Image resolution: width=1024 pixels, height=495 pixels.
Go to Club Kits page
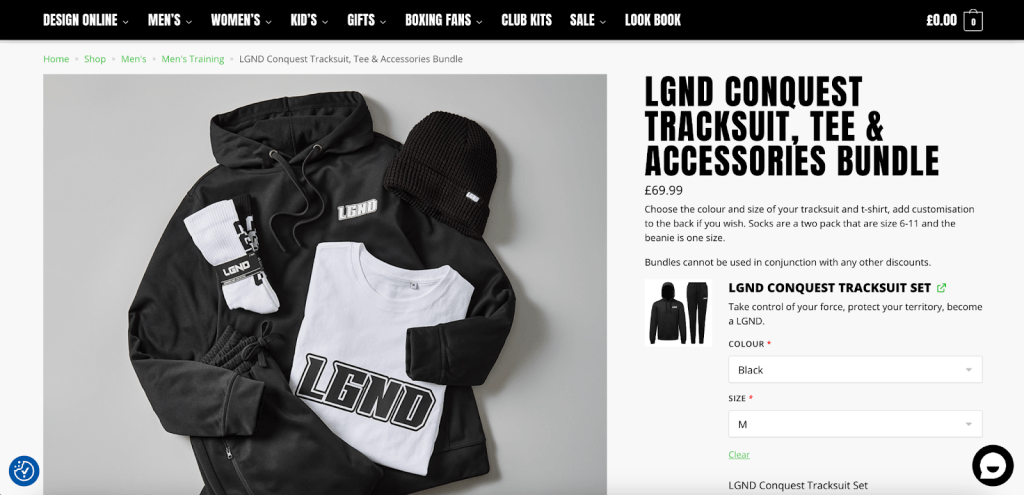(526, 20)
